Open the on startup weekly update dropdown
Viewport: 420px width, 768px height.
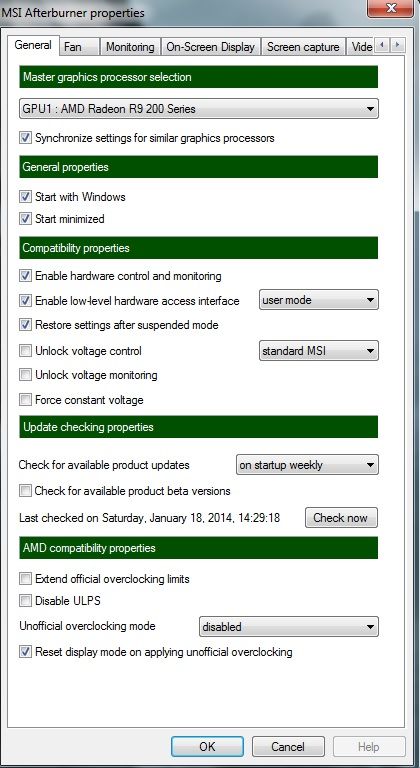coord(307,465)
